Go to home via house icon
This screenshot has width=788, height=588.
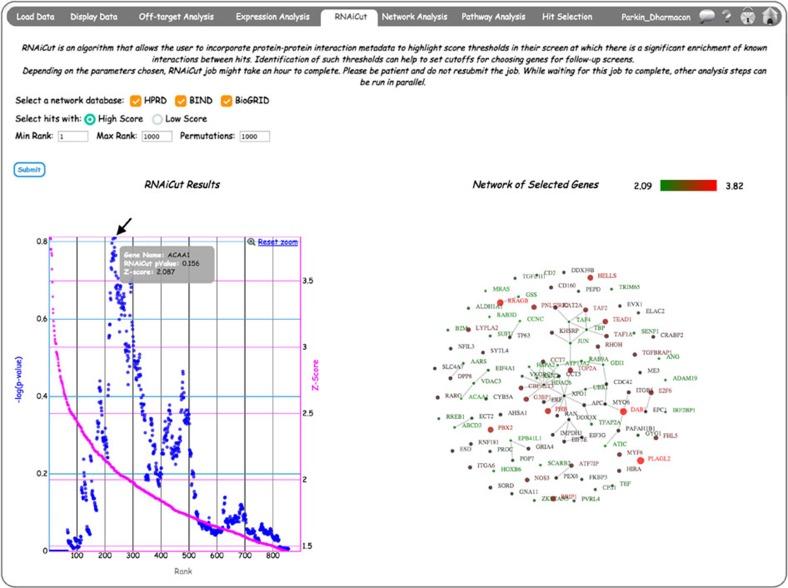pyautogui.click(x=768, y=16)
